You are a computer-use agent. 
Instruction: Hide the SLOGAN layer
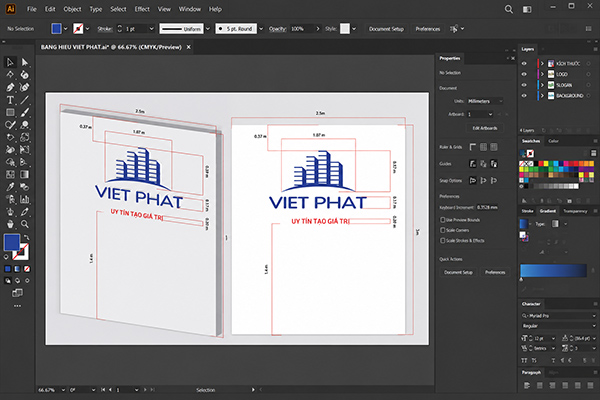pos(524,85)
